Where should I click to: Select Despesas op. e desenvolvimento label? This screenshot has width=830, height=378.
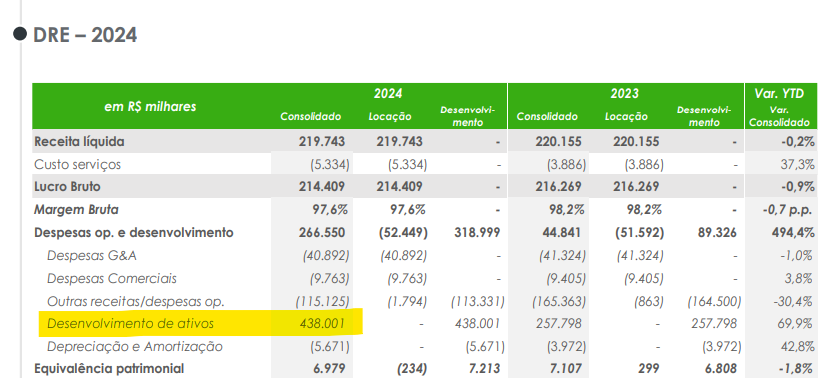[x=134, y=232]
